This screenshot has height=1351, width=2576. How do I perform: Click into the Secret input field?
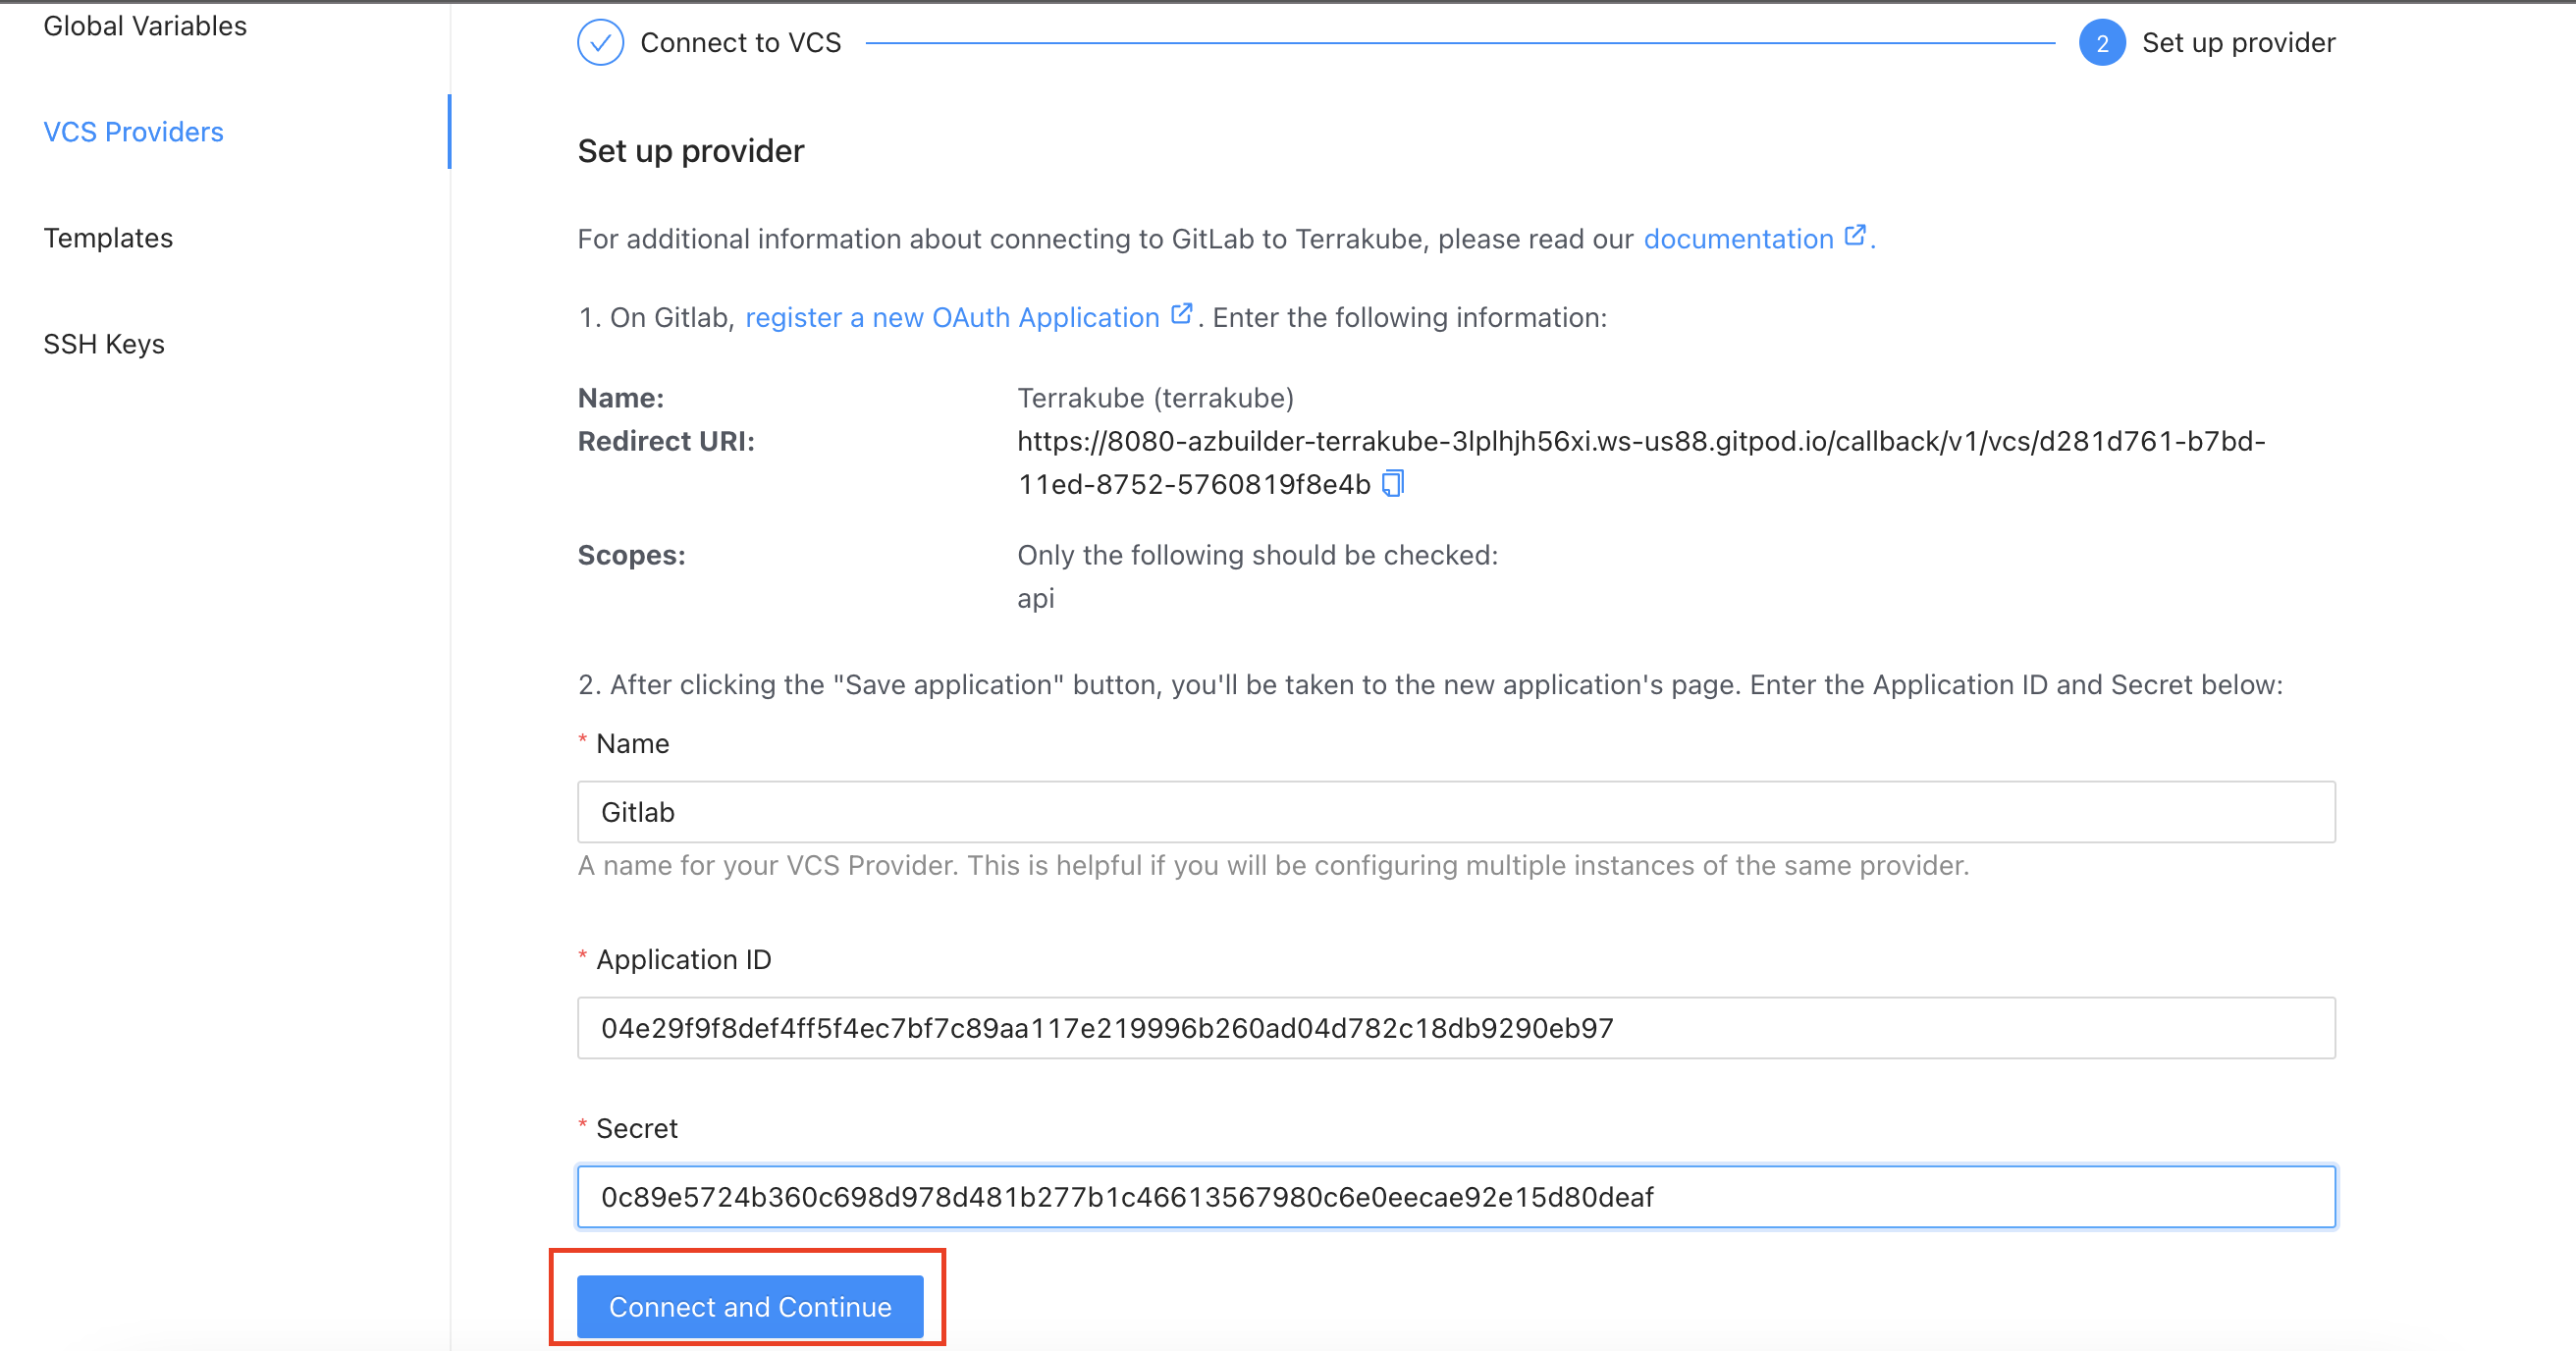click(x=1456, y=1197)
